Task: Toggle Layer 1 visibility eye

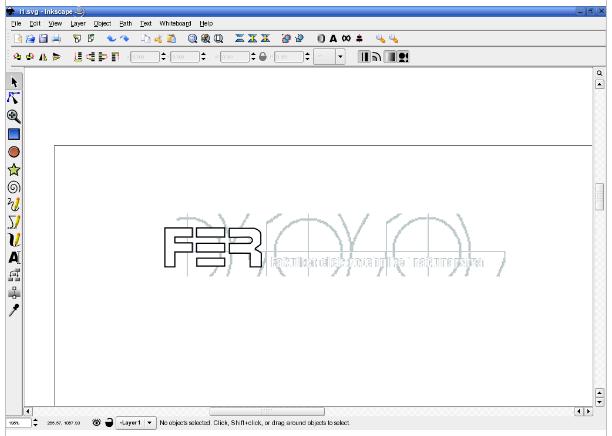Action: click(x=96, y=422)
